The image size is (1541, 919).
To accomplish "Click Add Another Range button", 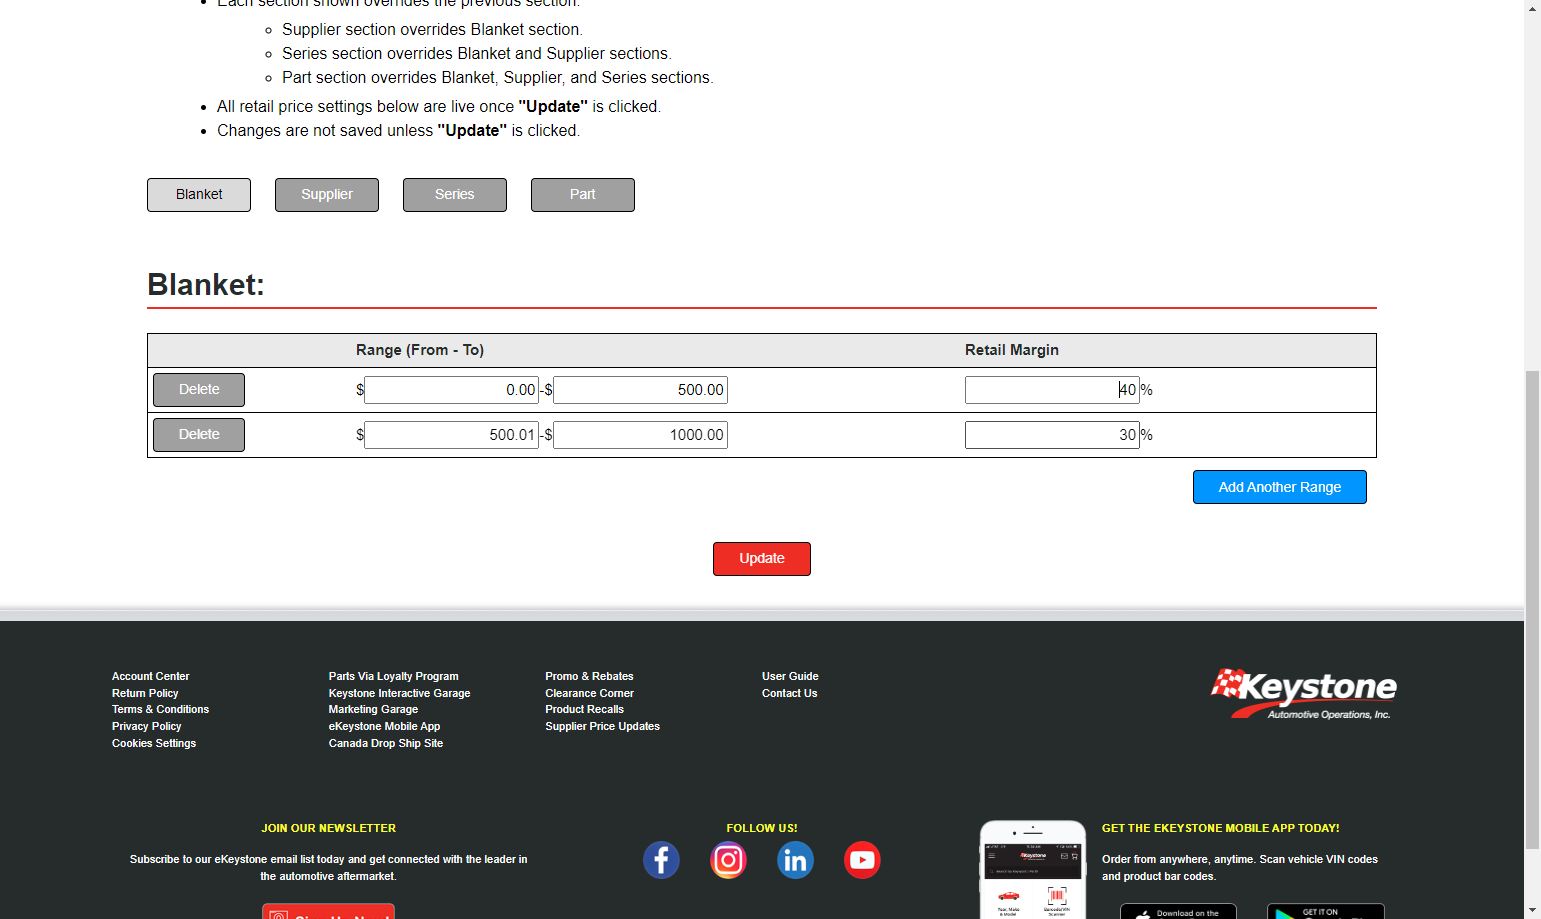I will [1280, 487].
